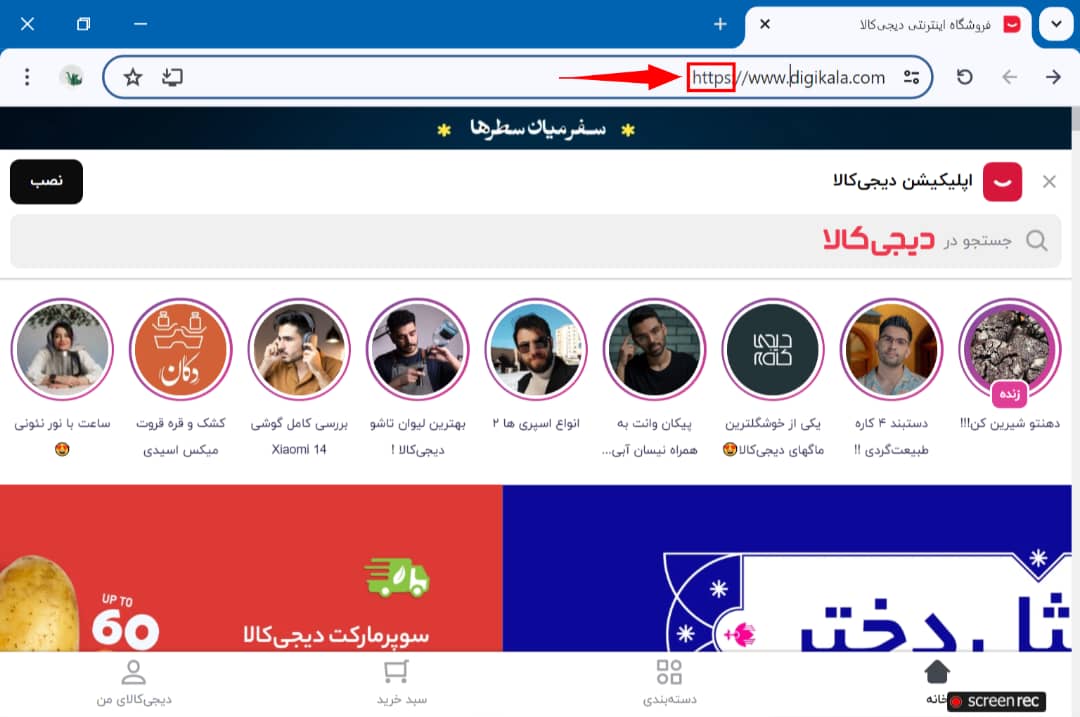This screenshot has height=717, width=1080.
Task: Click the Digikala search field
Action: [x=535, y=241]
